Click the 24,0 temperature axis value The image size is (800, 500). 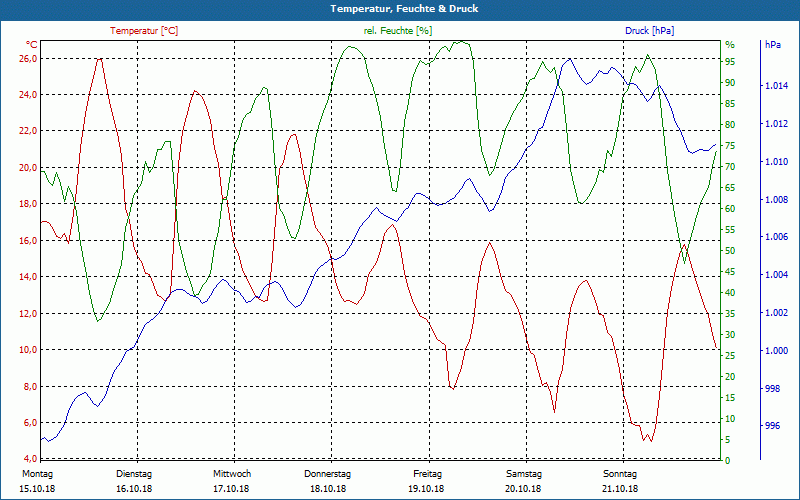pos(28,95)
